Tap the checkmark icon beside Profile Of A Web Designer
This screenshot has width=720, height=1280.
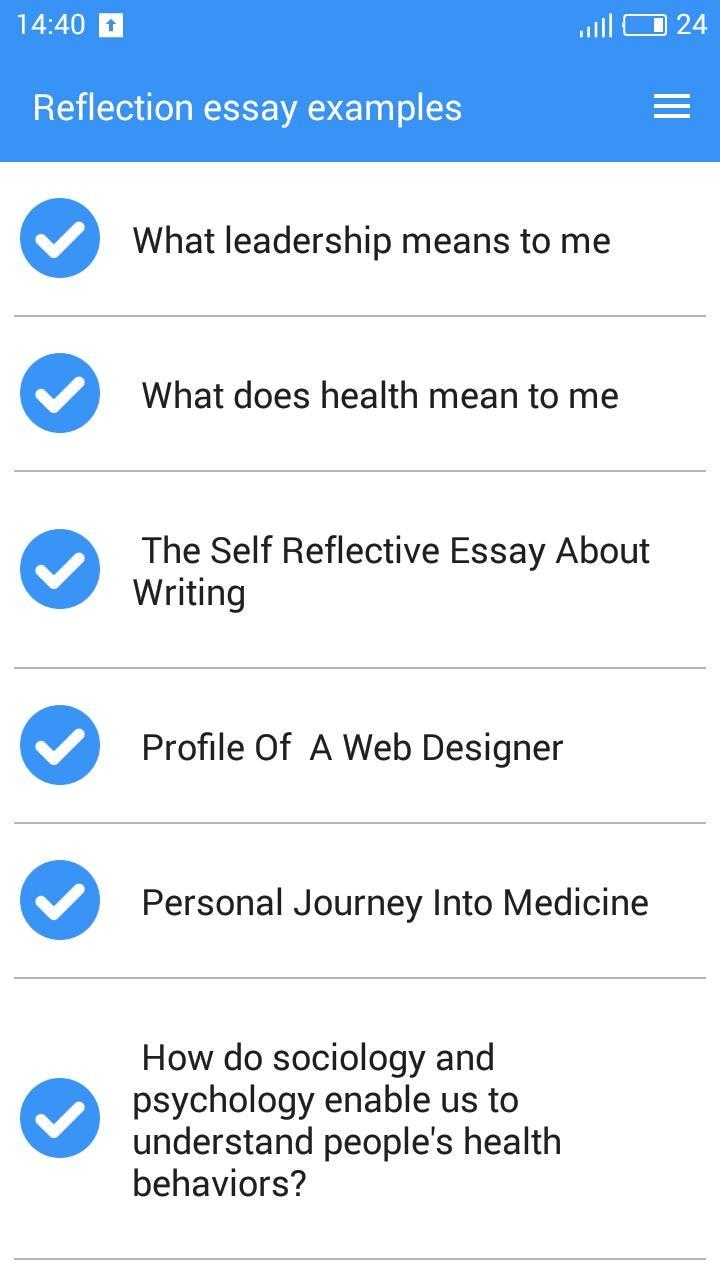60,745
